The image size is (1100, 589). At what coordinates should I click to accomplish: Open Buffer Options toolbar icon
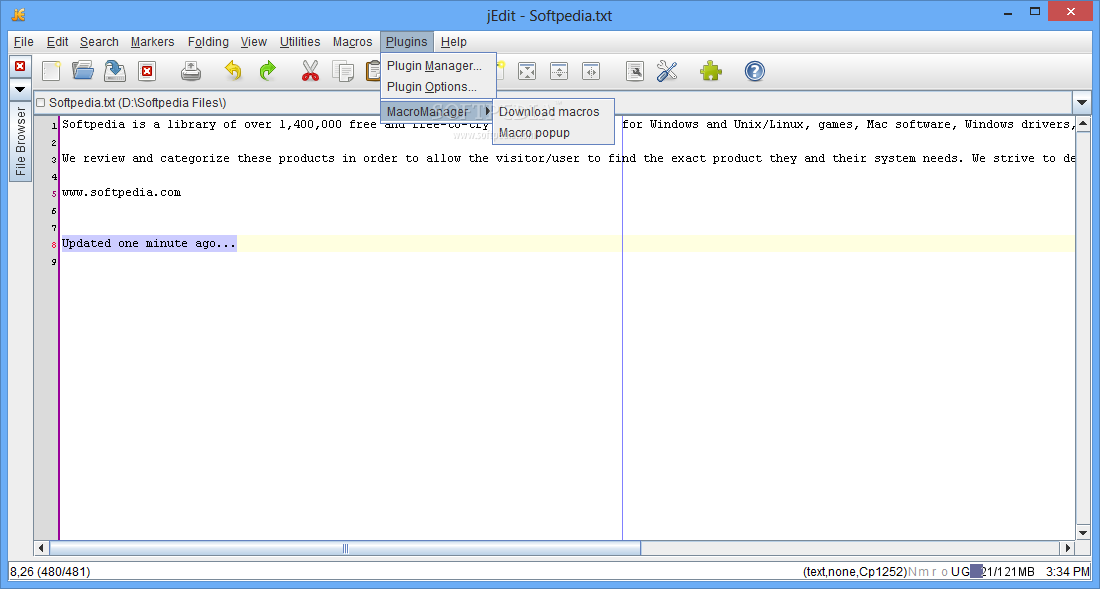(x=635, y=71)
